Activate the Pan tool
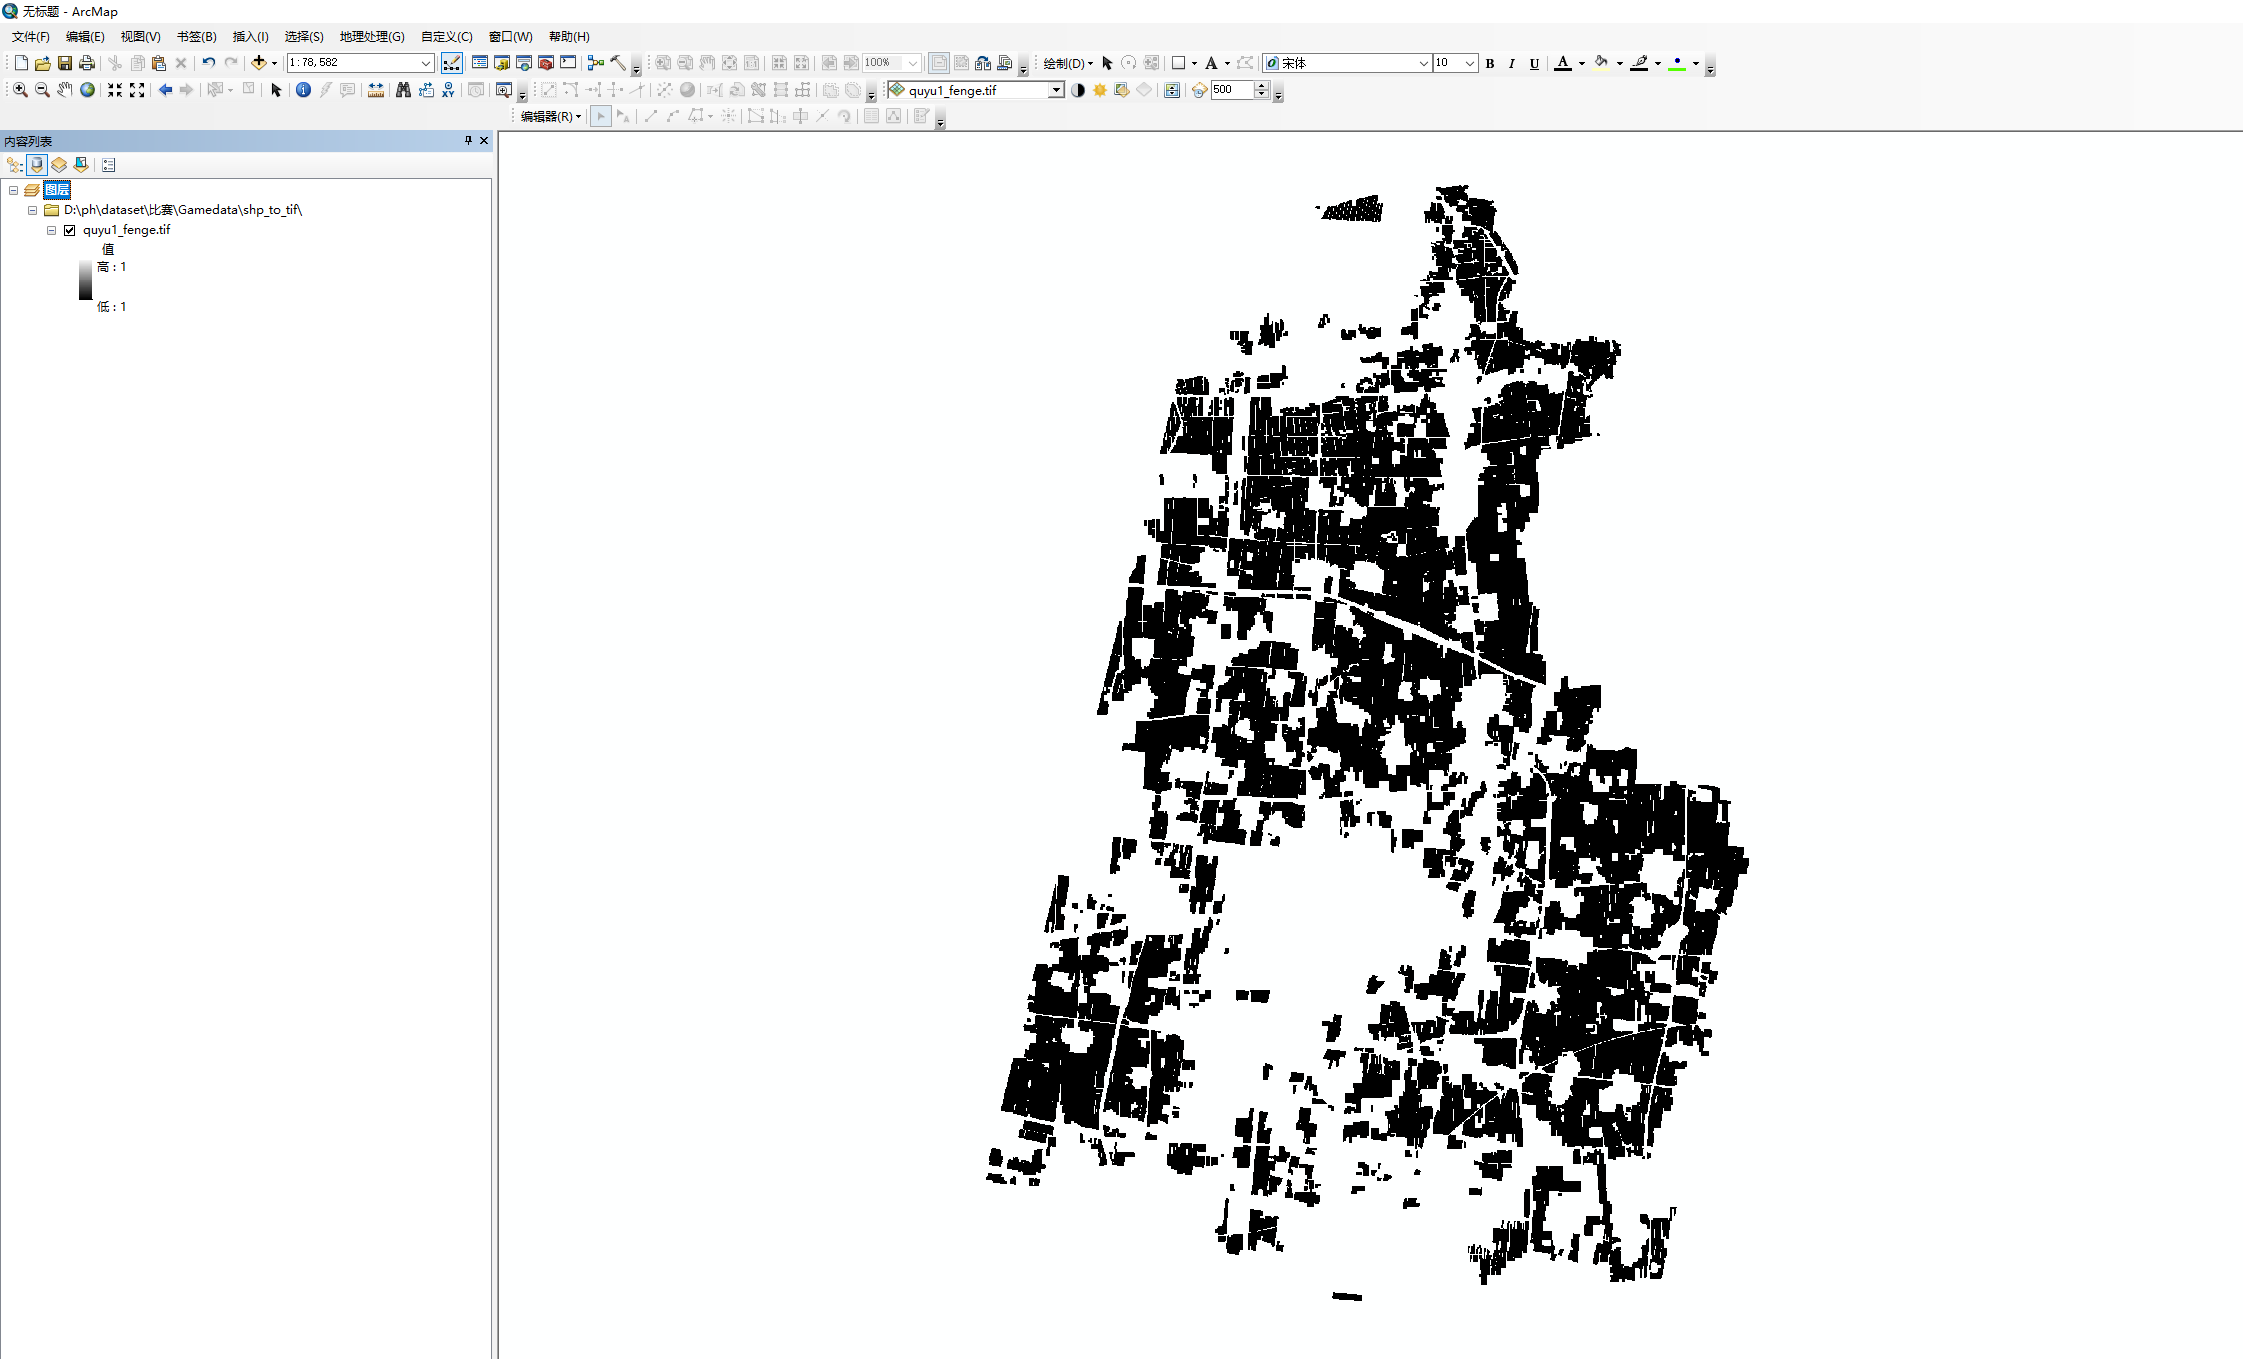Image resolution: width=2243 pixels, height=1359 pixels. click(64, 89)
